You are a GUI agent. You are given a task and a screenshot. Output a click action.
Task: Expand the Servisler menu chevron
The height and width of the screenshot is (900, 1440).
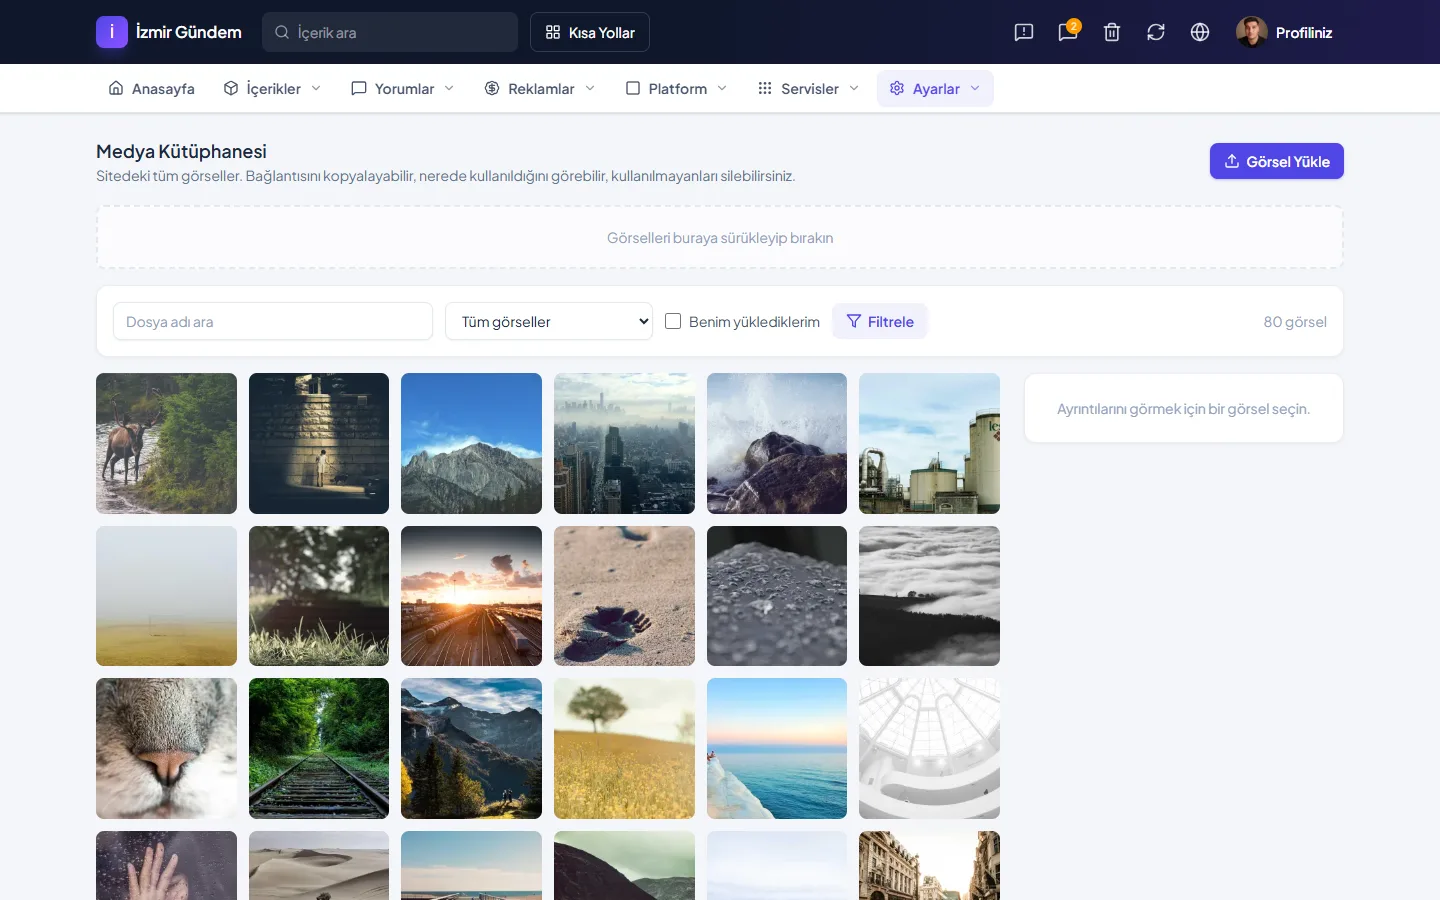pos(854,88)
